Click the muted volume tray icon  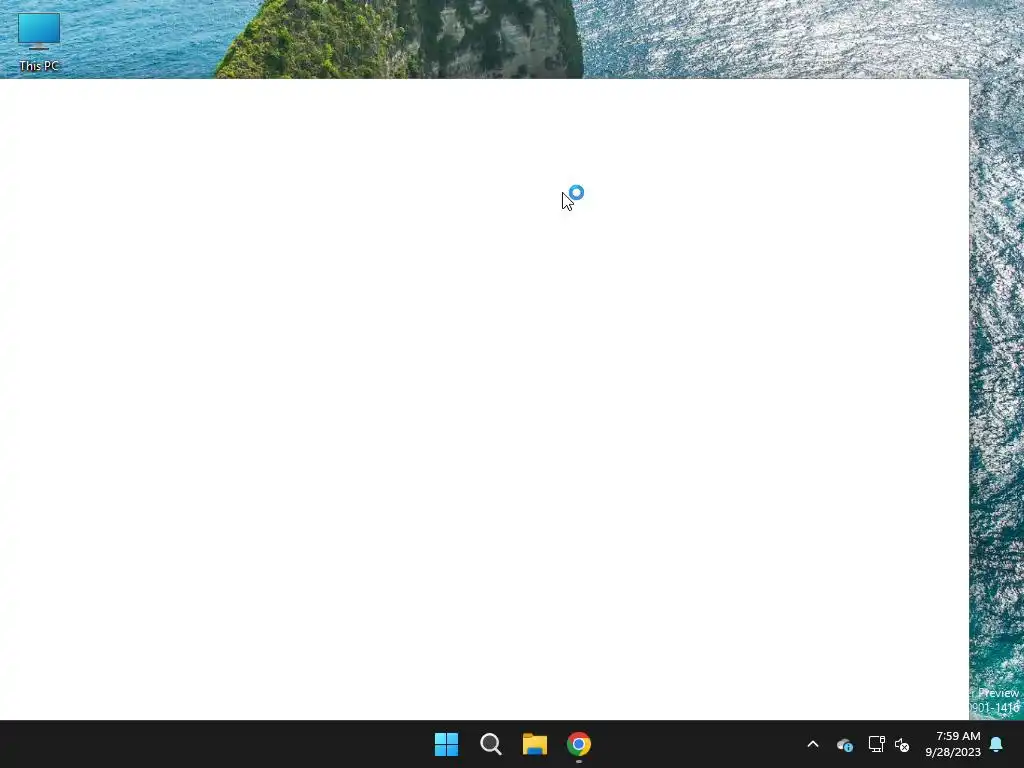pyautogui.click(x=902, y=744)
